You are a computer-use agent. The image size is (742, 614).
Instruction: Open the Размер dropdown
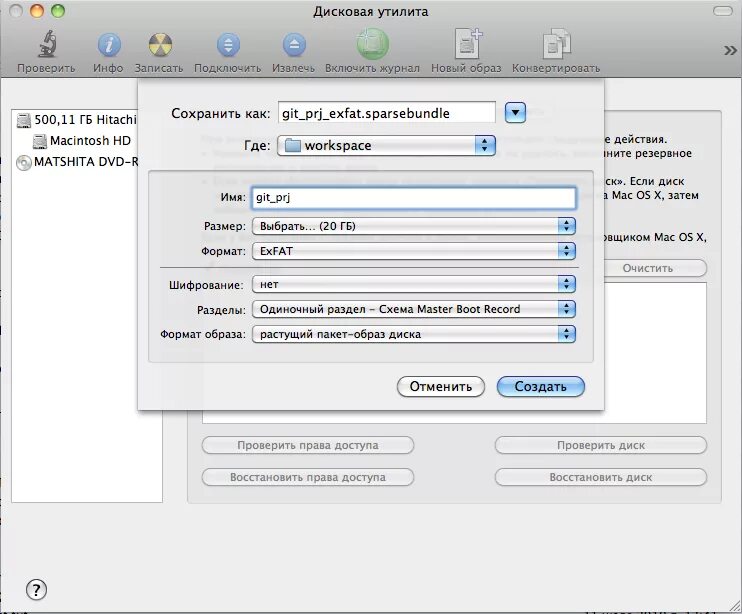(414, 226)
